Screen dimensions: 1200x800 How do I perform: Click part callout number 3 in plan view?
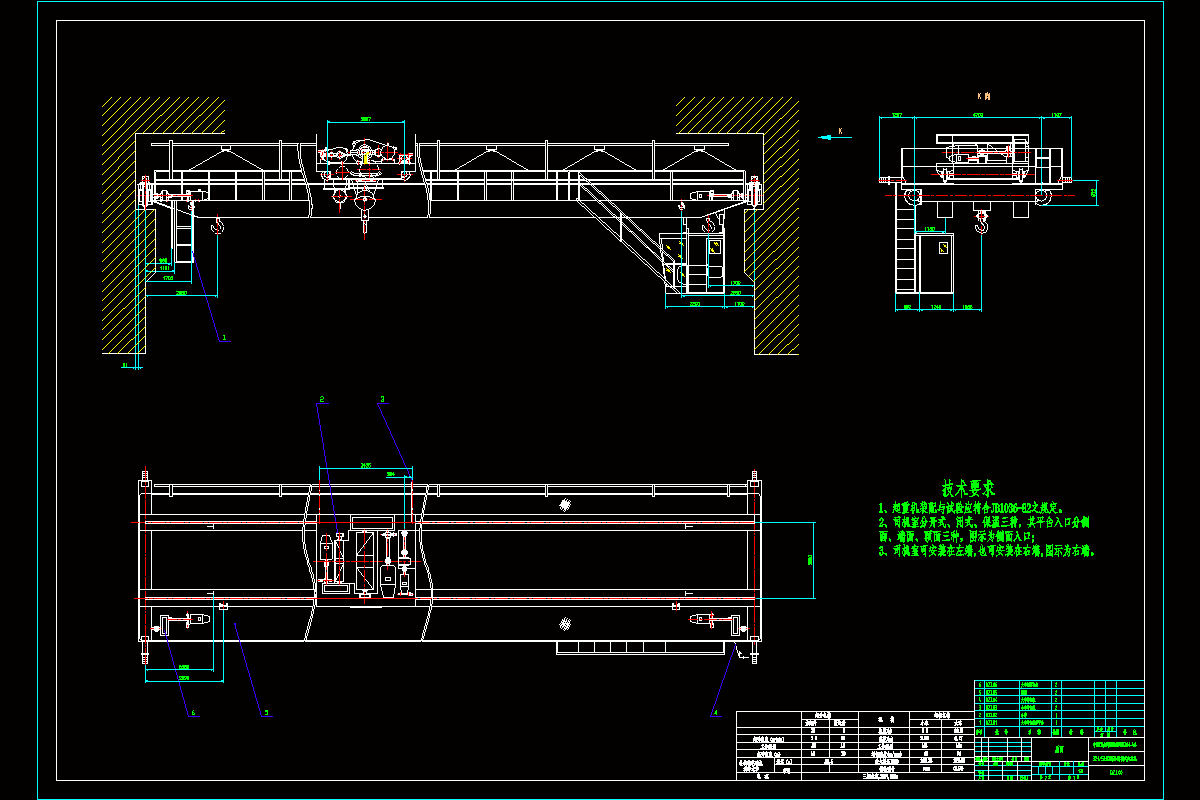point(382,400)
